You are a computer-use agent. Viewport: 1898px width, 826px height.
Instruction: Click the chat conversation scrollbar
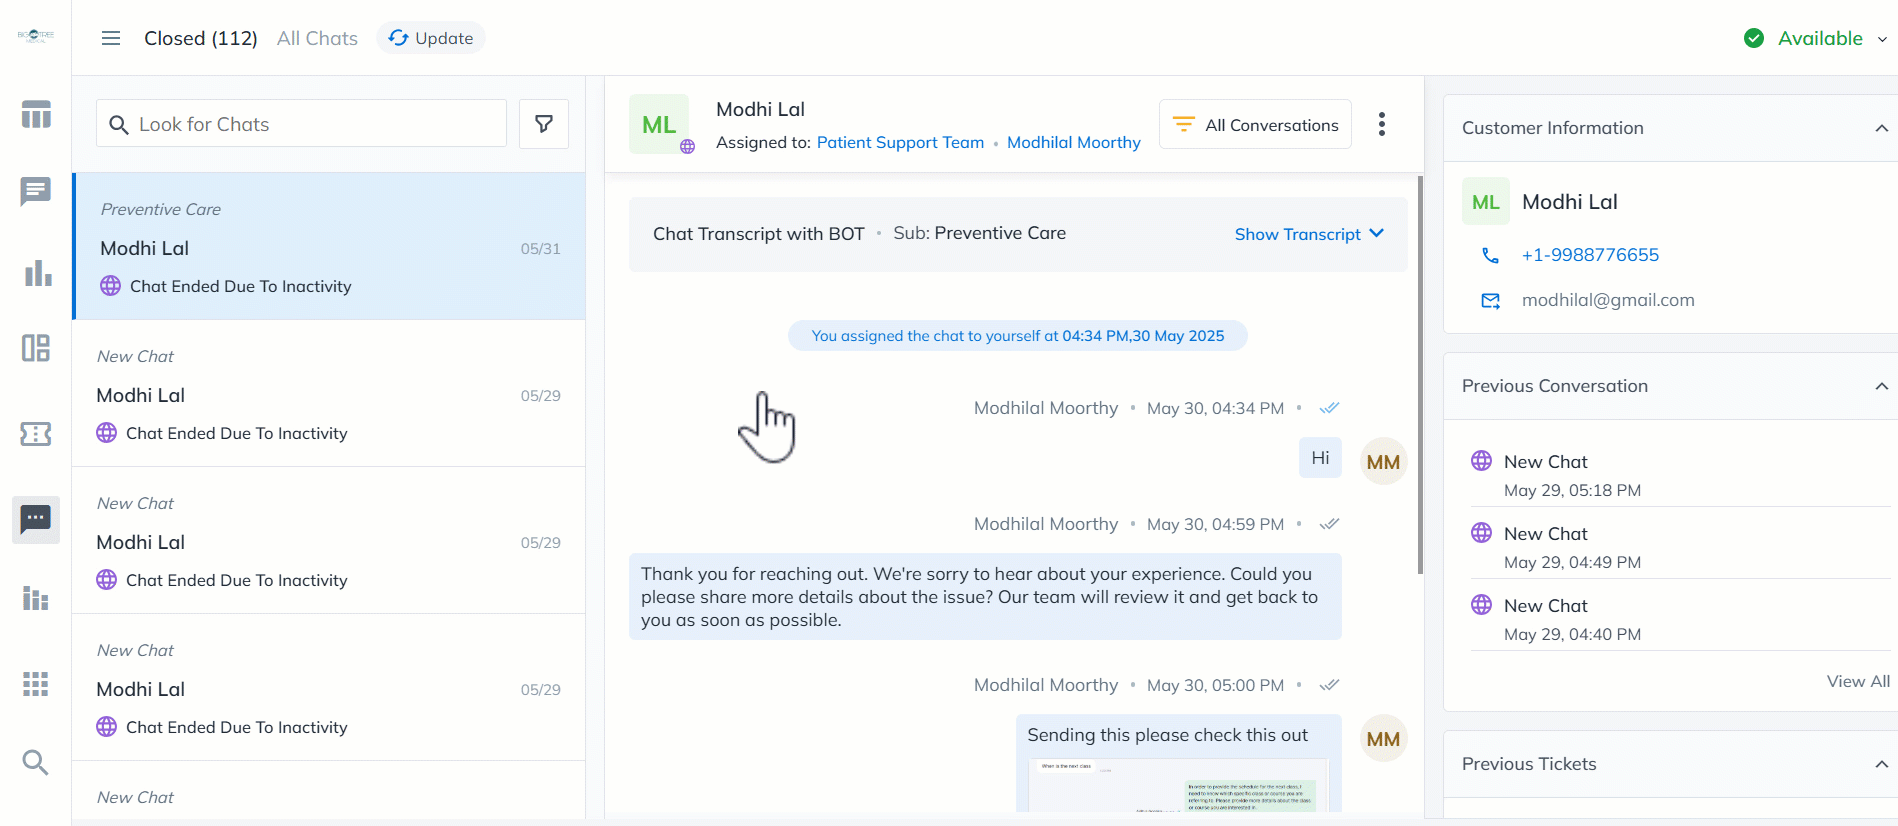click(x=1420, y=375)
